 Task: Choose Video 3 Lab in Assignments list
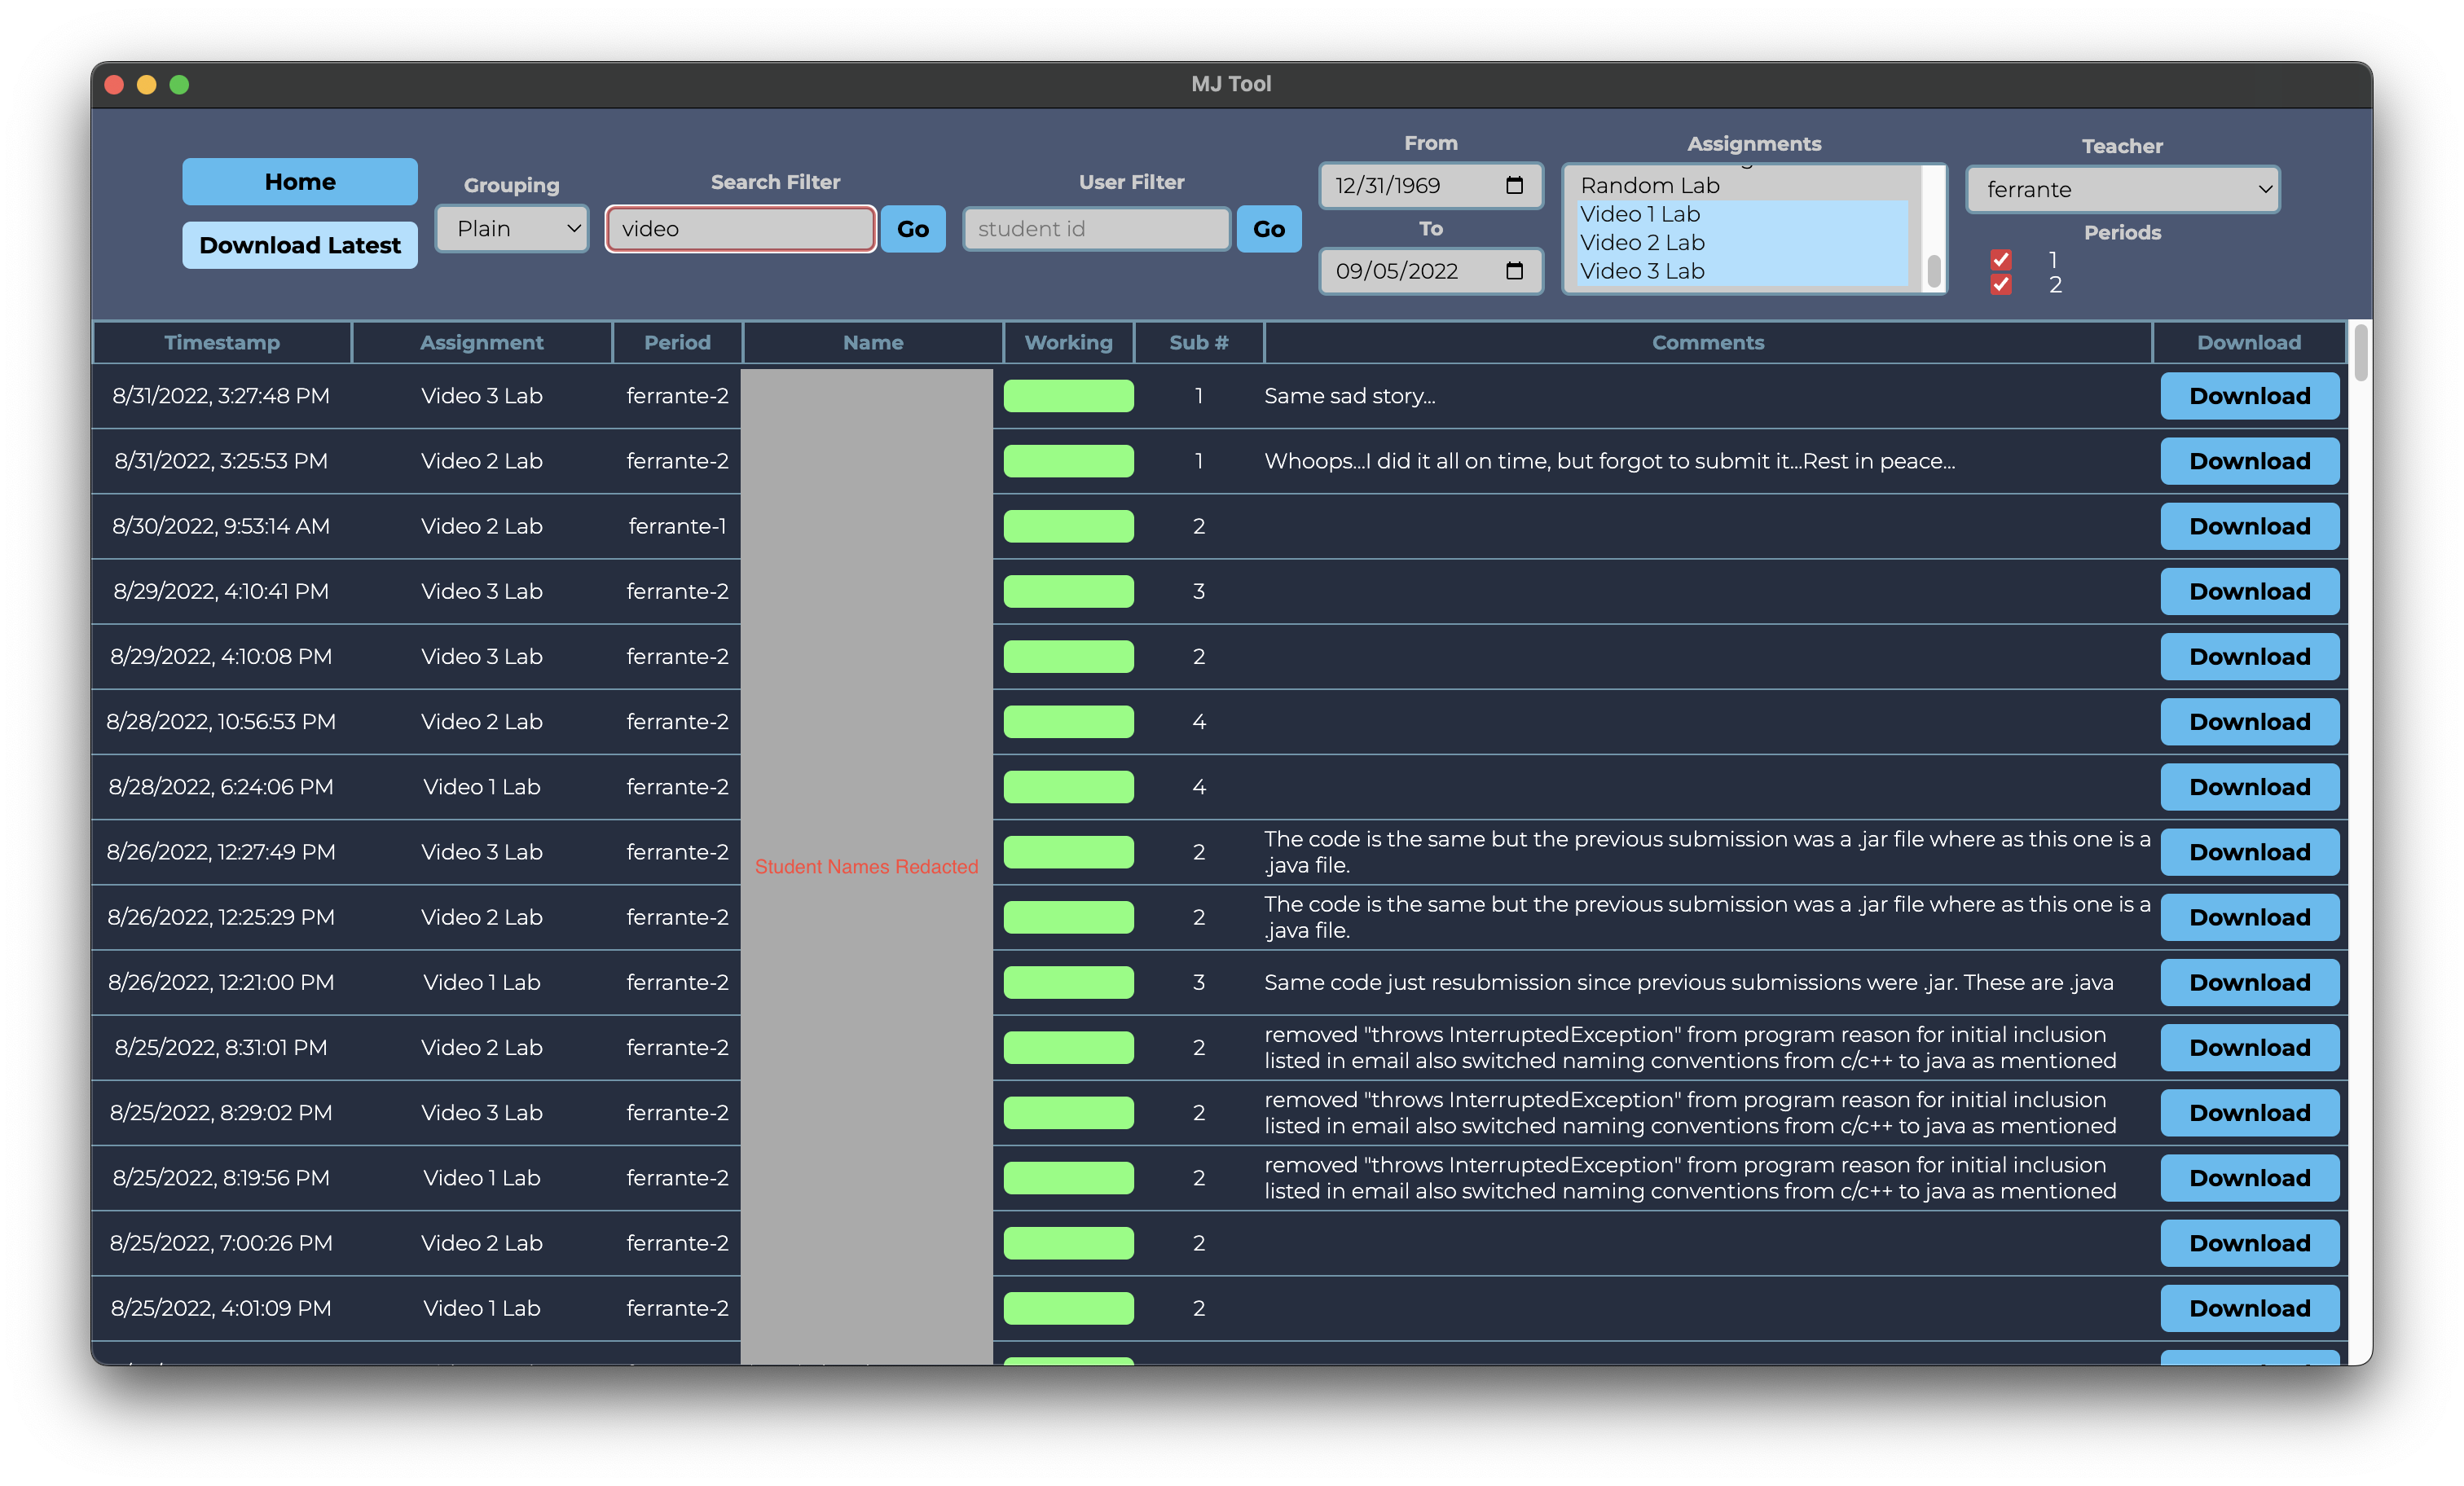[x=1642, y=271]
